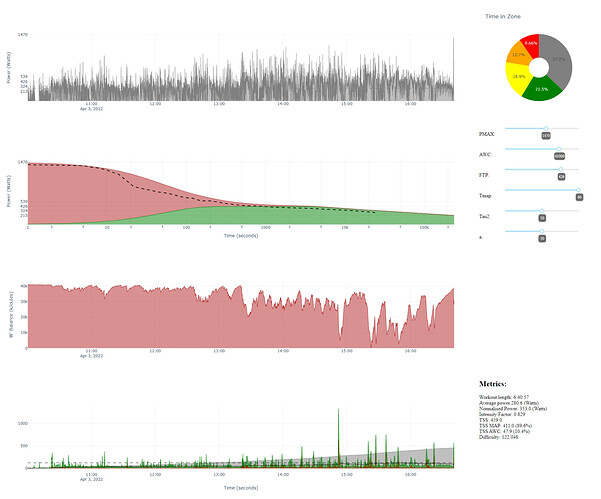Click the 14:00 tick on top power chart
This screenshot has width=601, height=499.
[x=283, y=104]
